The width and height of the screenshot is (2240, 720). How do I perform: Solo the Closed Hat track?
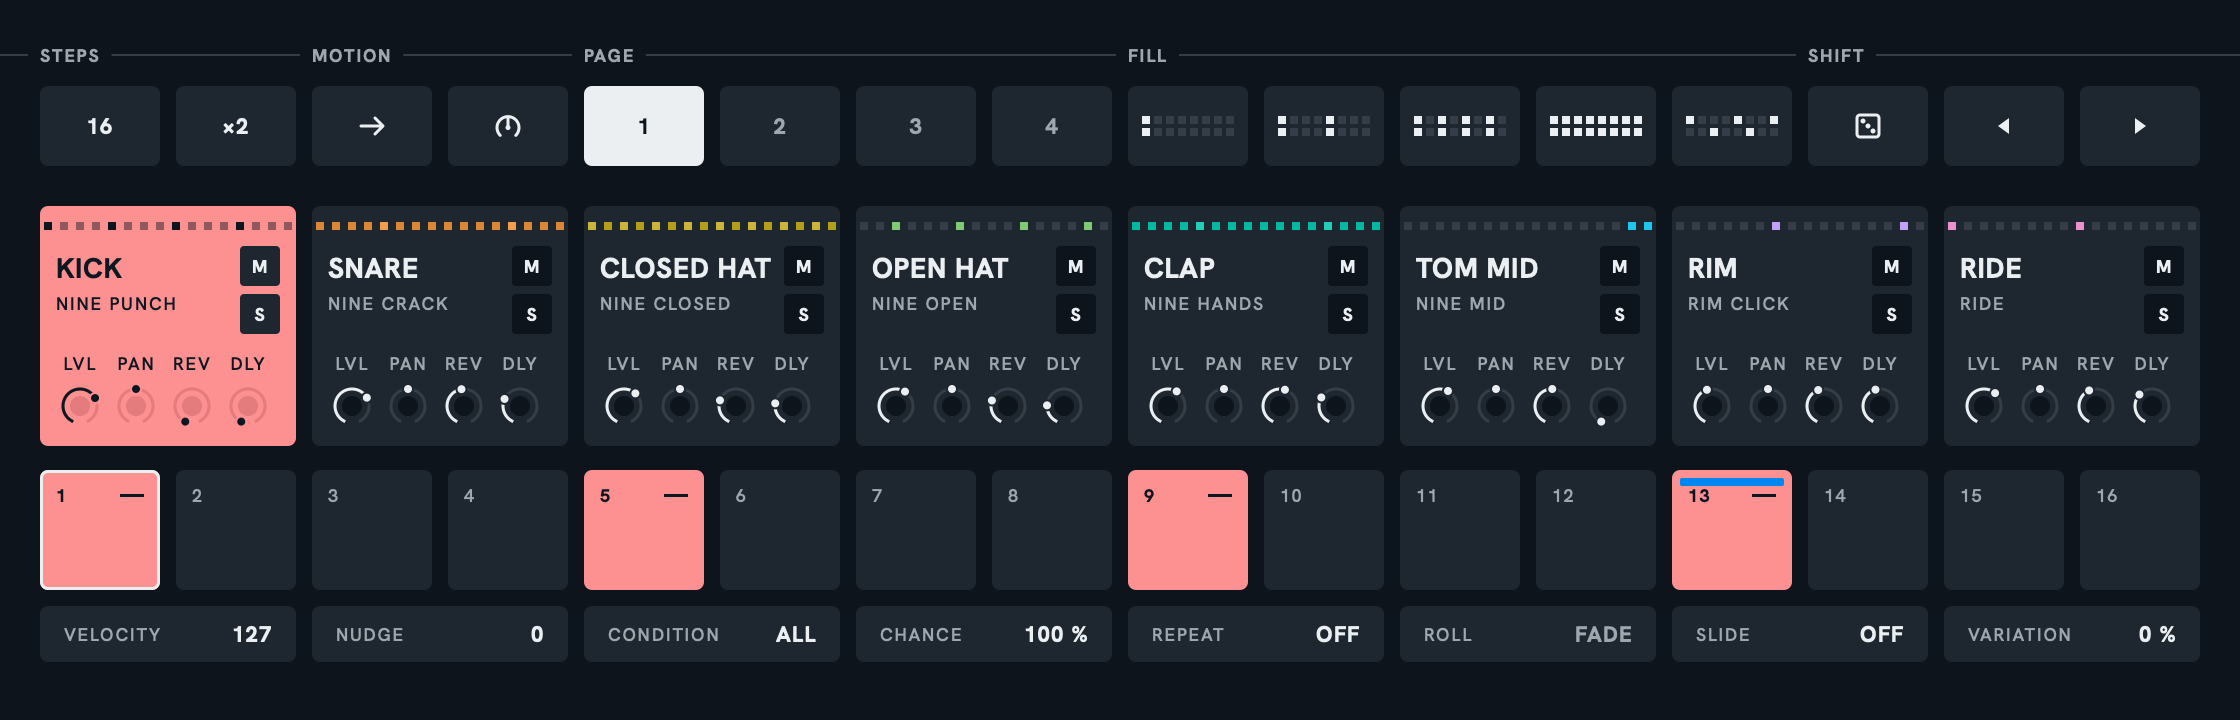tap(804, 315)
